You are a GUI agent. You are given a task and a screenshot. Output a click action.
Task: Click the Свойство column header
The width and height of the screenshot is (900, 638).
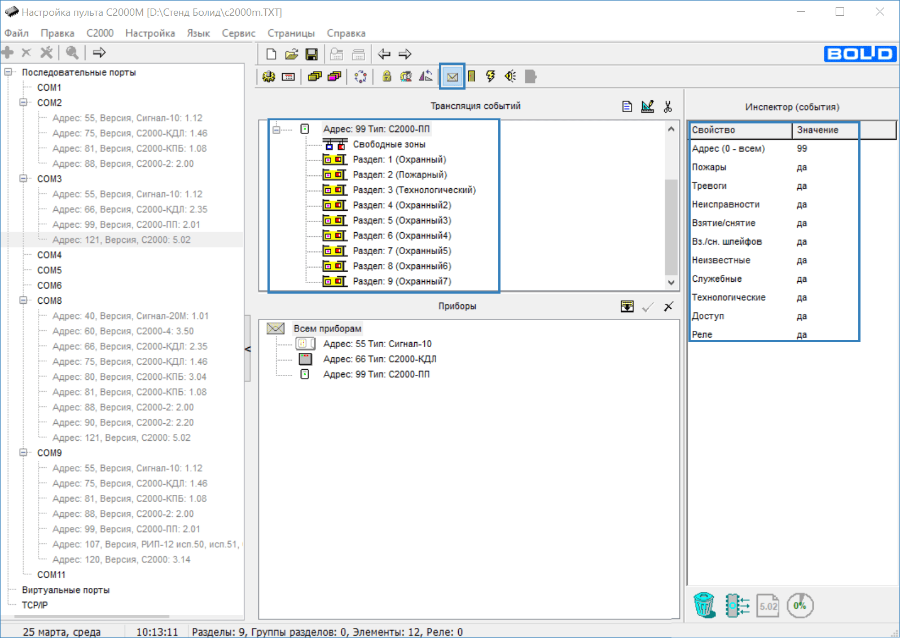(741, 130)
